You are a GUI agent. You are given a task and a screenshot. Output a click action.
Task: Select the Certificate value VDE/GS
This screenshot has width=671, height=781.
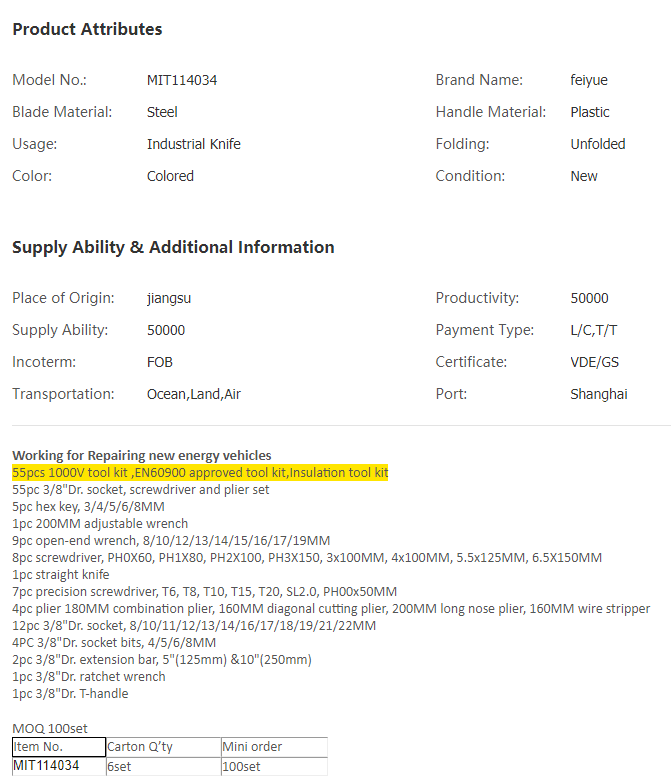pos(594,362)
